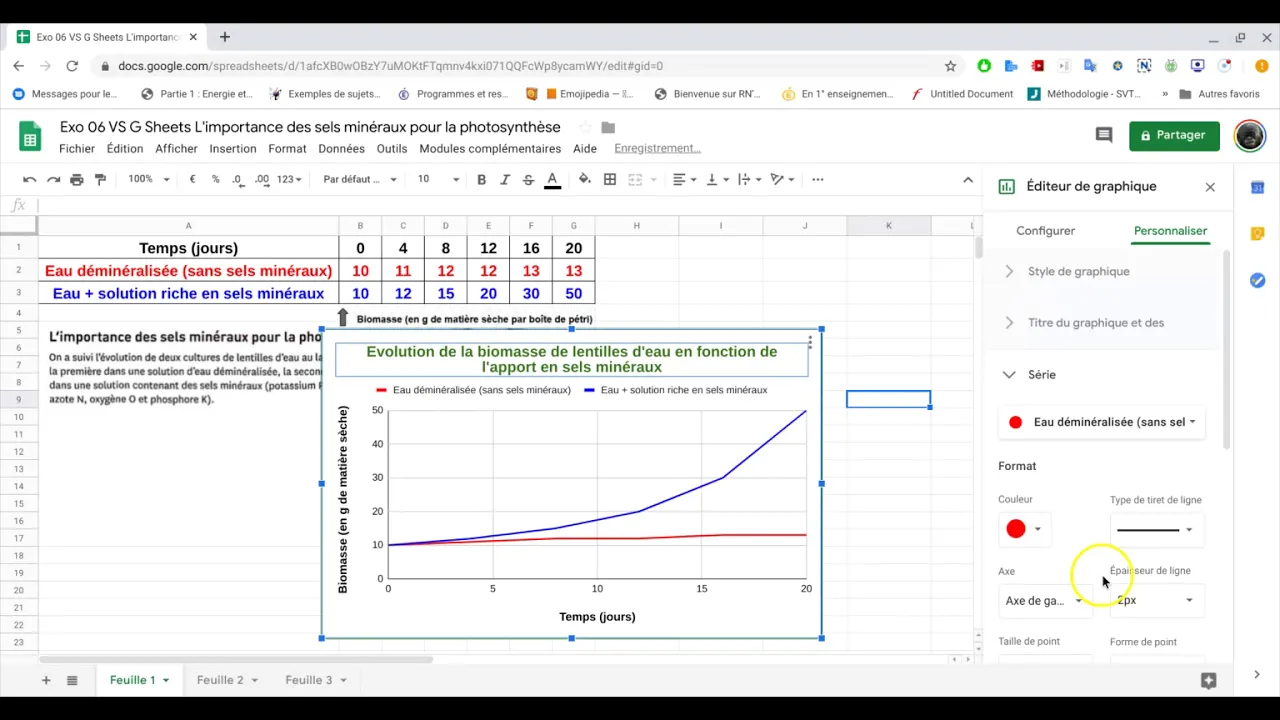Show all sheets list icon
1280x720 pixels.
[x=72, y=680]
